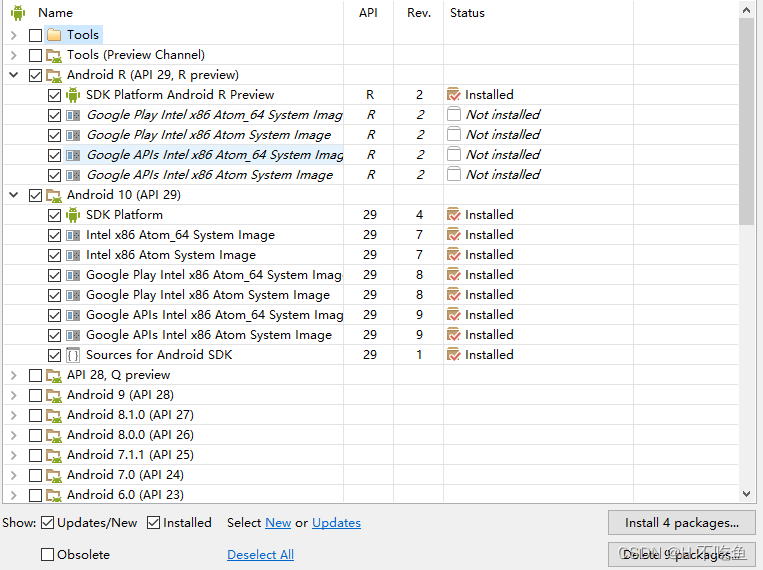Screen dimensions: 763x570
Task: Click the Deselect All link
Action: click(260, 554)
